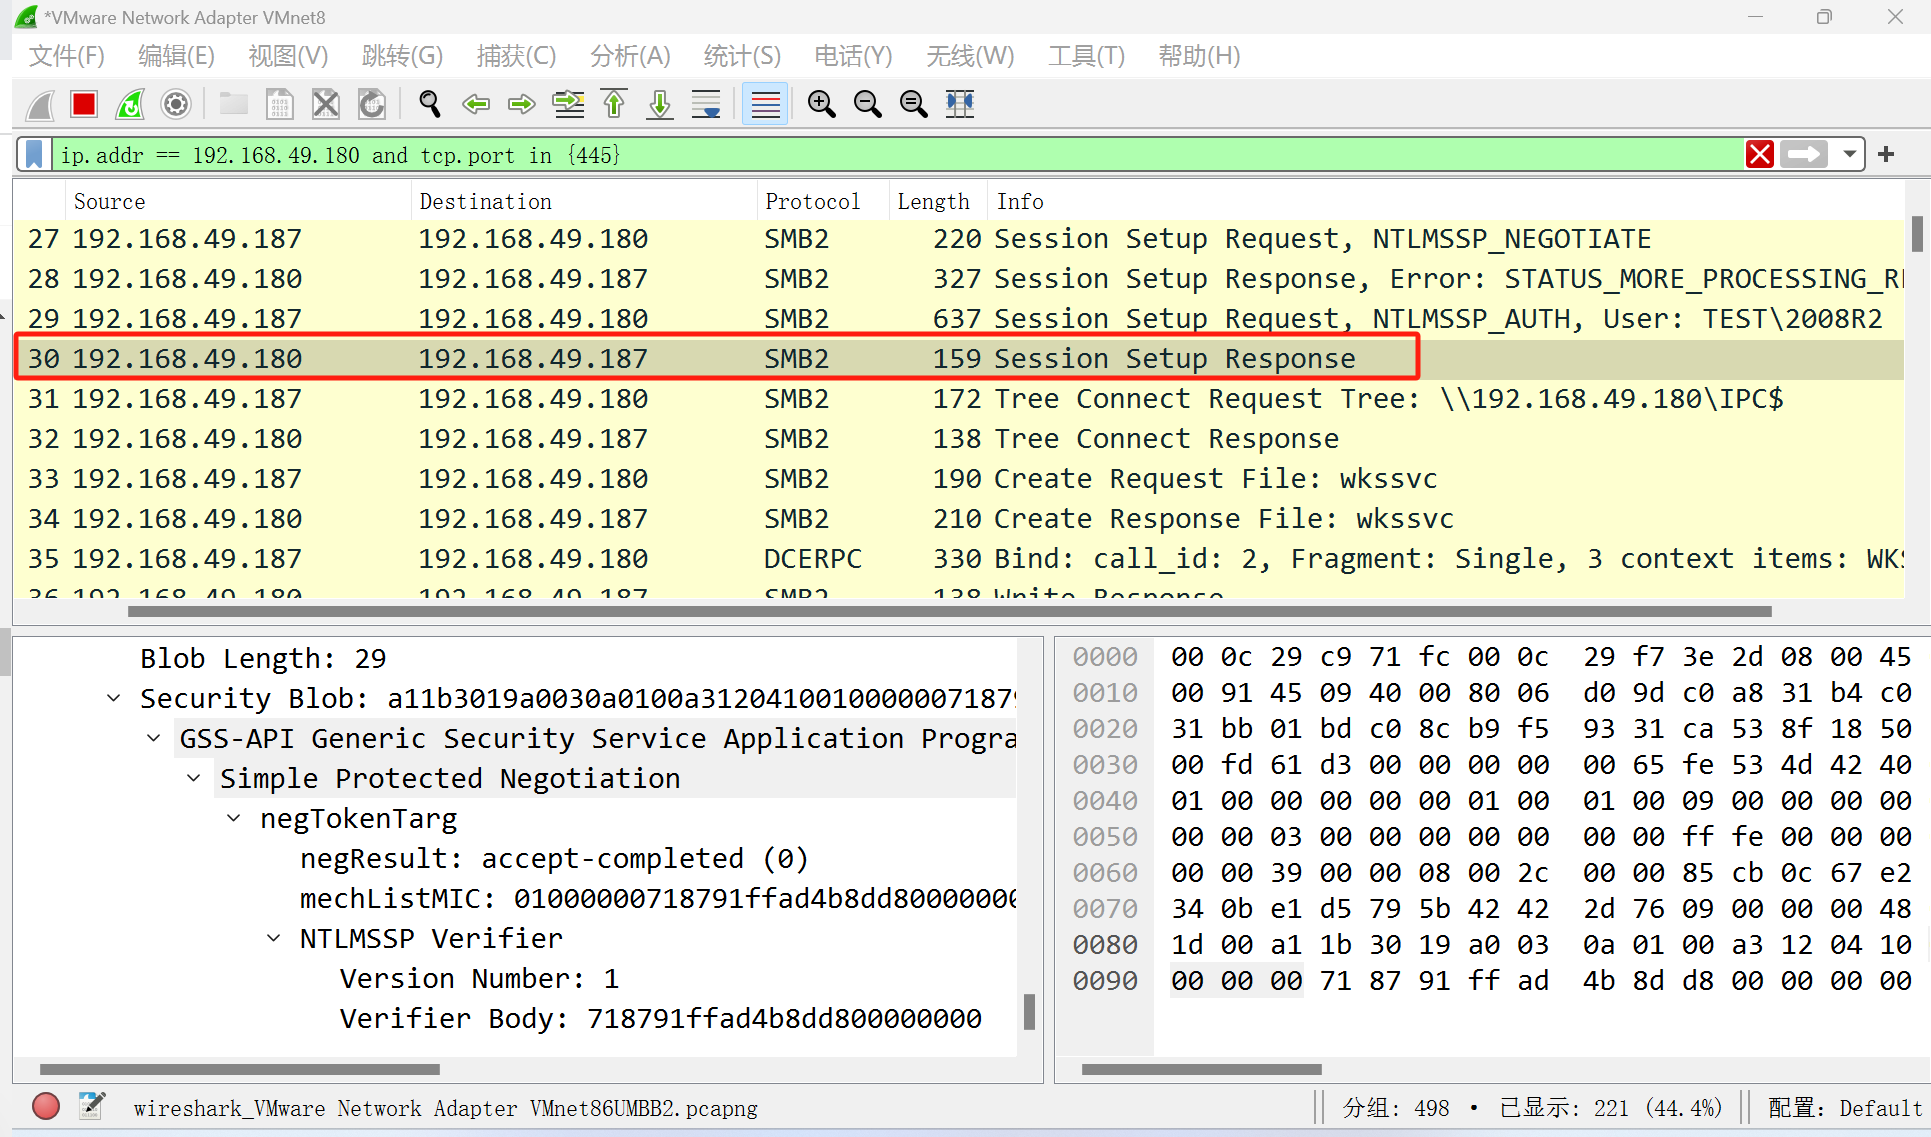Open the 统计(S) menu
The height and width of the screenshot is (1137, 1931).
[742, 56]
